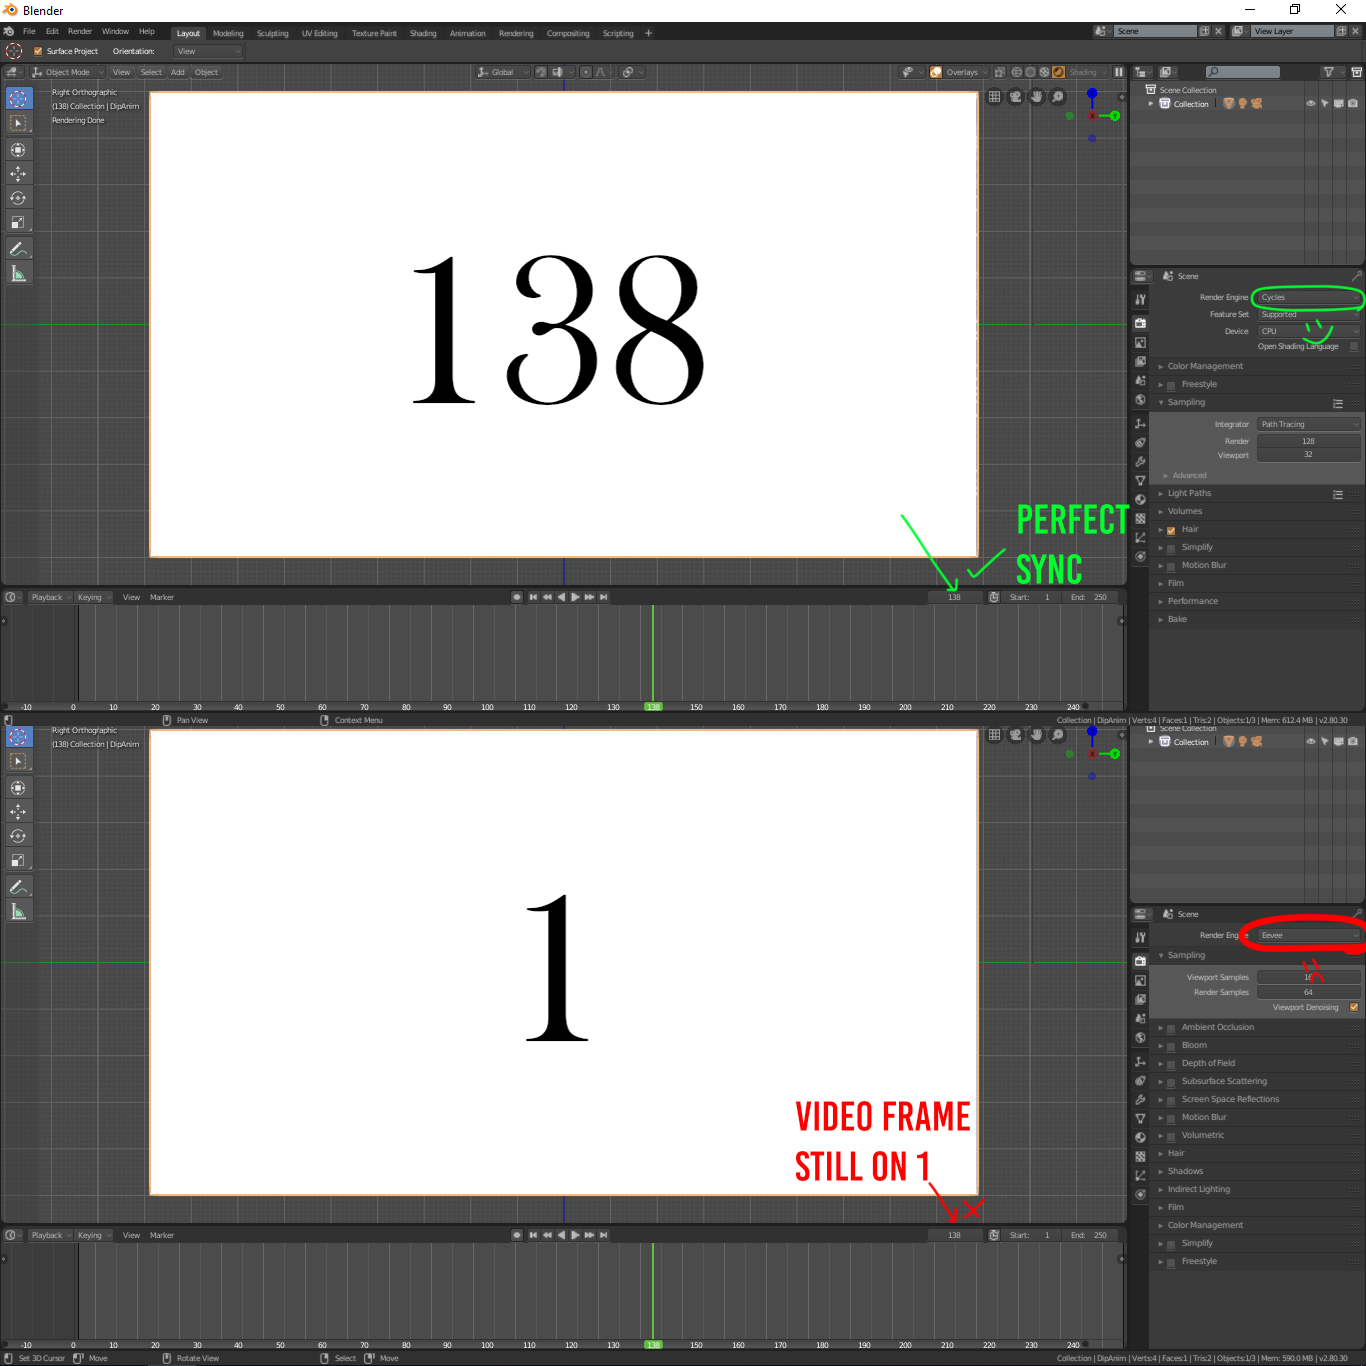The image size is (1366, 1366).
Task: Click the Render samples field showing 128
Action: [1309, 441]
